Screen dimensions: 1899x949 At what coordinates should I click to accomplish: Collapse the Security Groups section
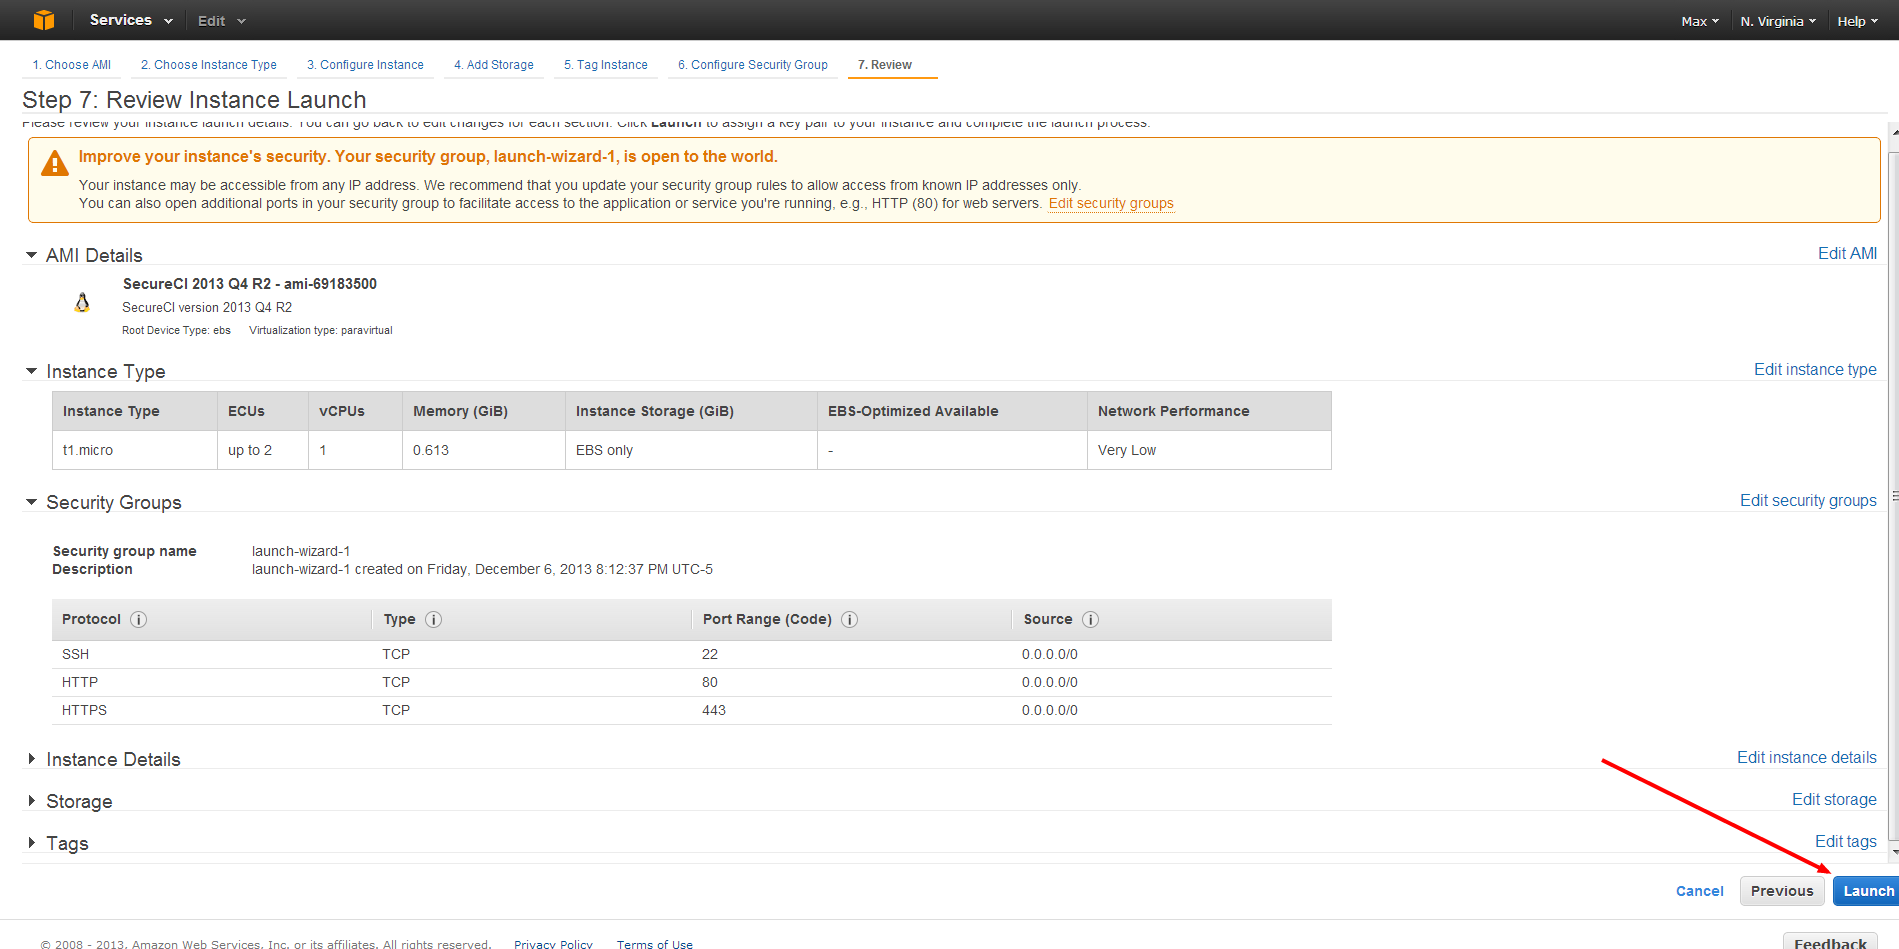click(x=31, y=502)
